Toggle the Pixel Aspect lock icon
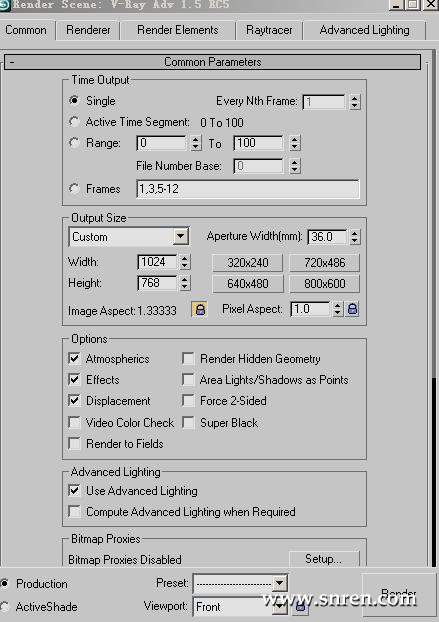 [353, 309]
